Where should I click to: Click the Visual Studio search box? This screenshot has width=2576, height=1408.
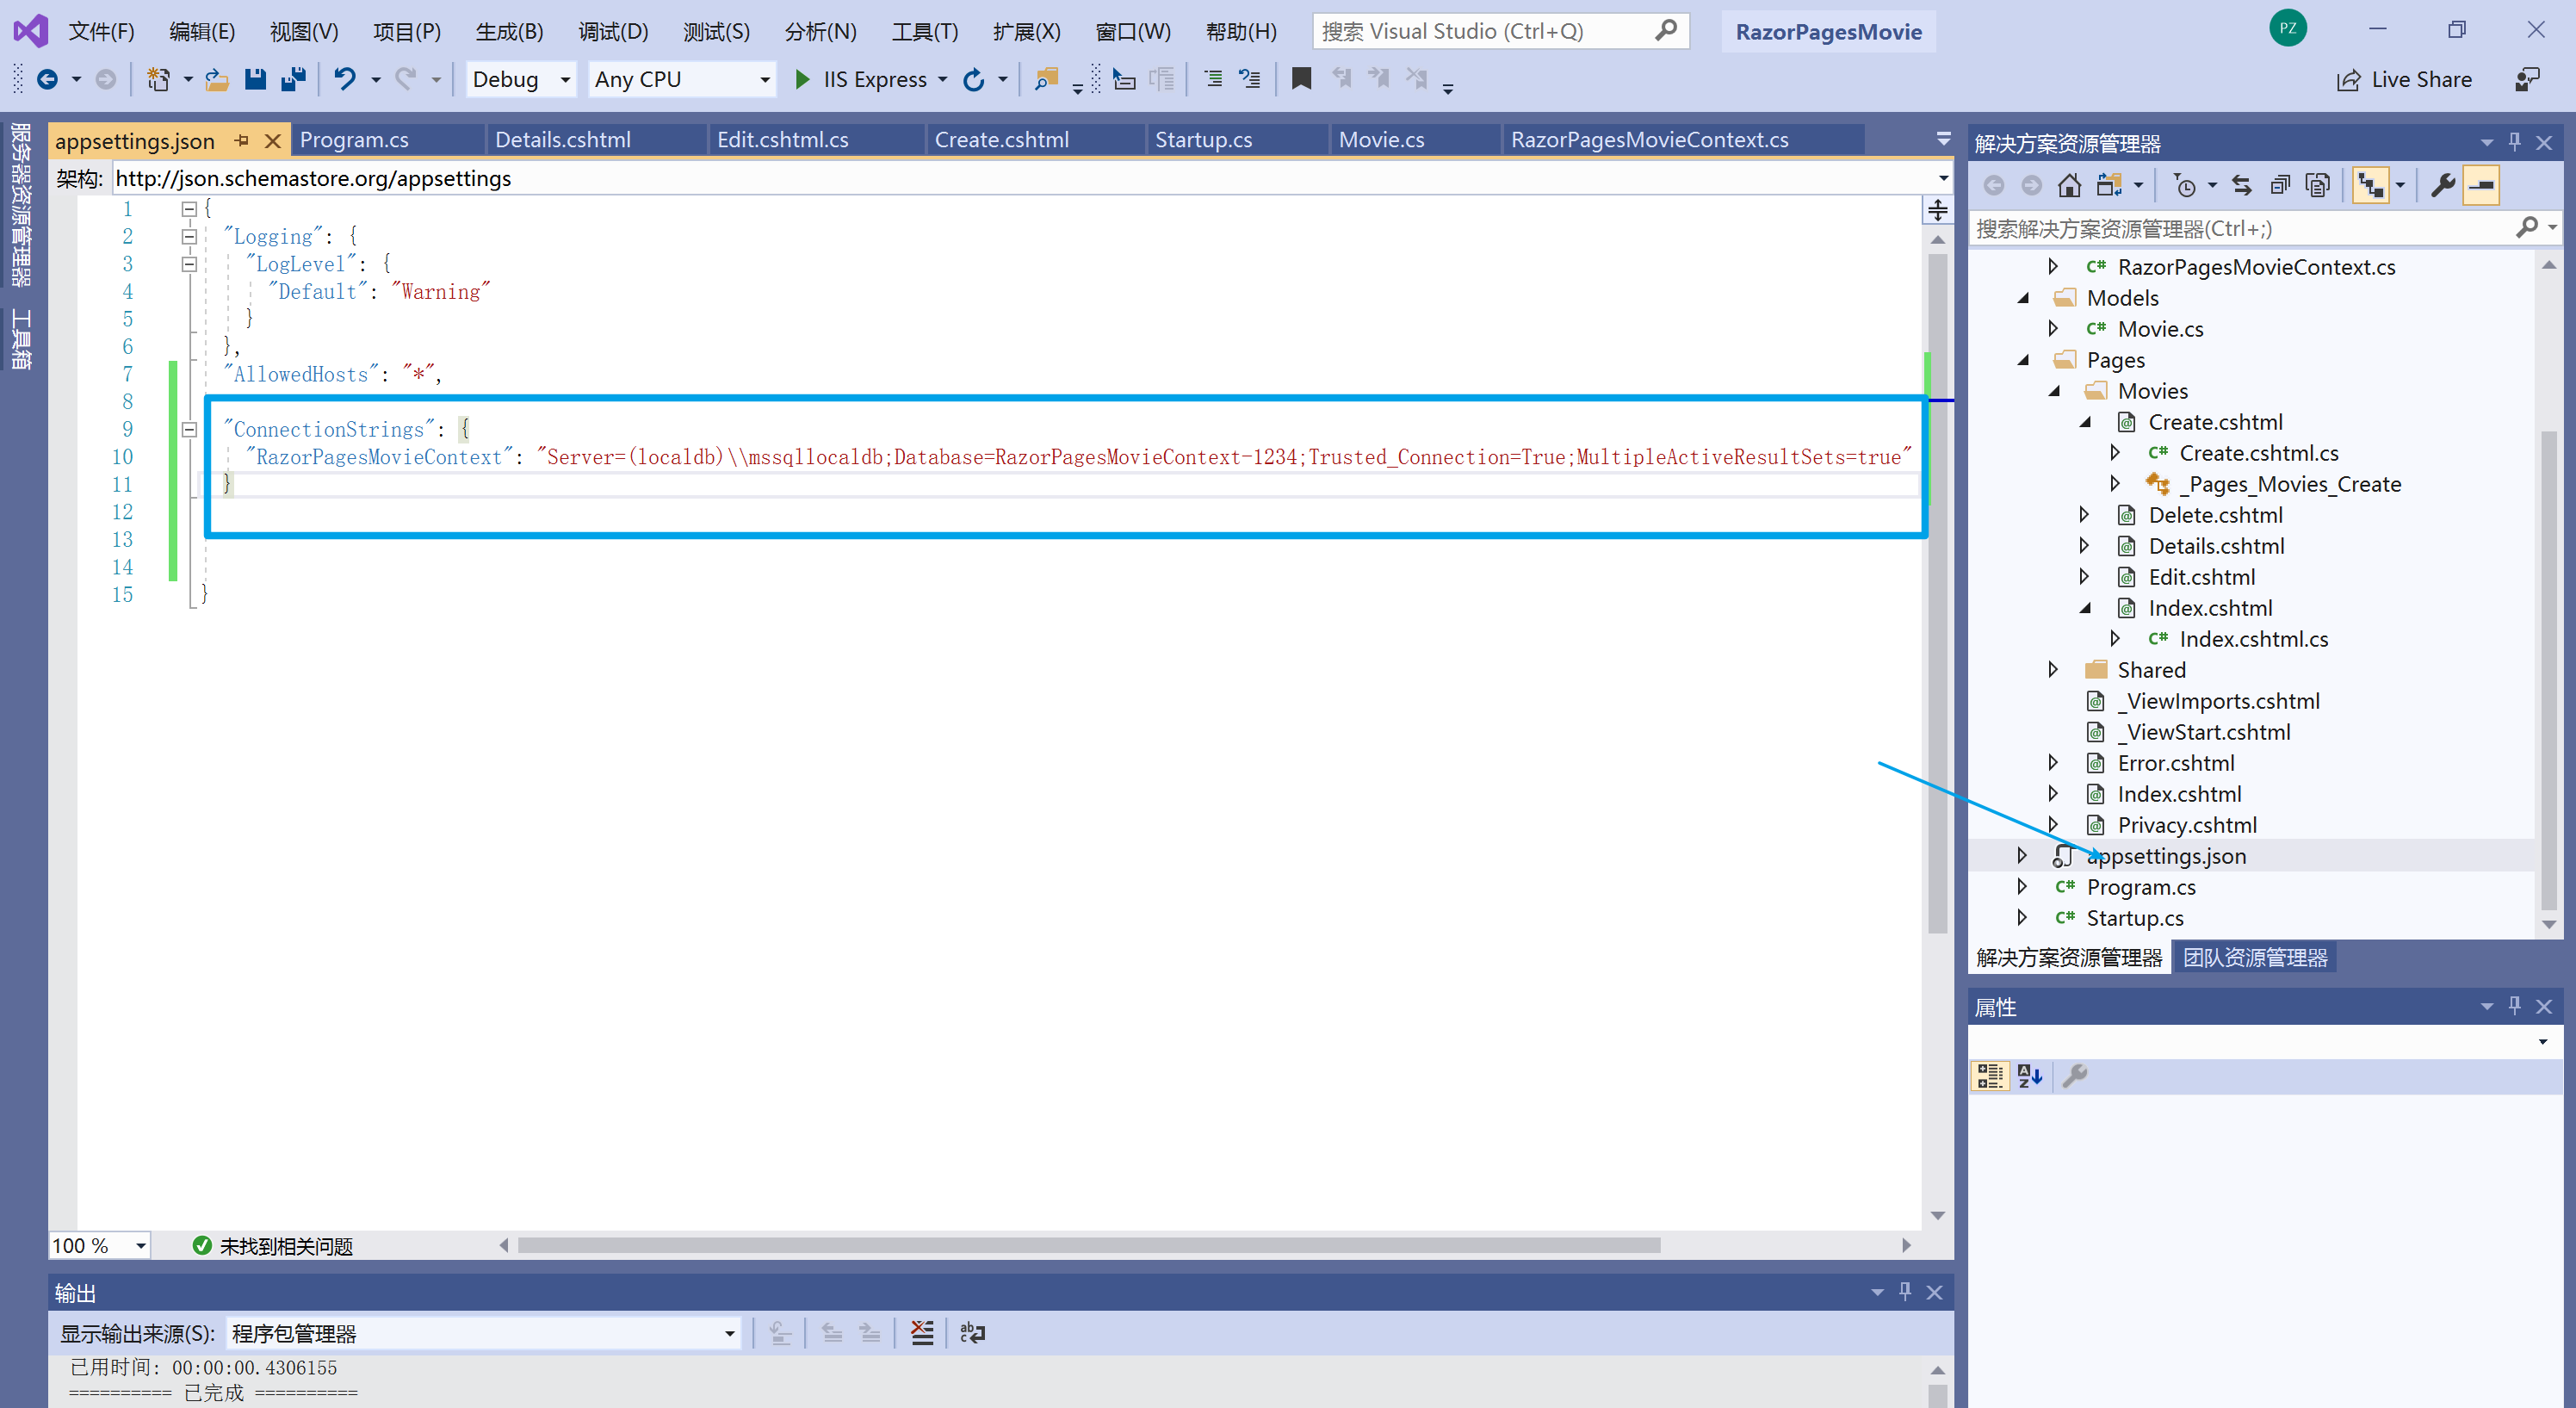pos(1485,31)
